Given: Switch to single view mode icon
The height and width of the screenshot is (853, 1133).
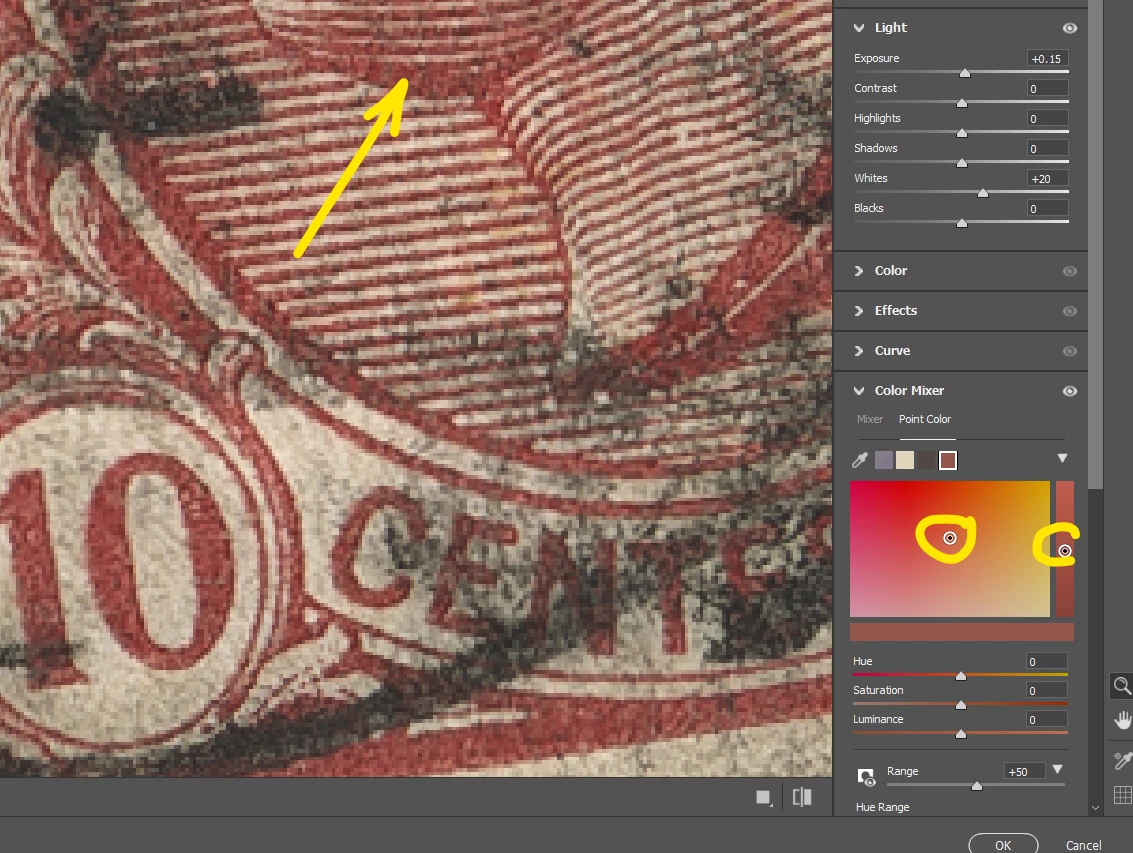Looking at the screenshot, I should [x=764, y=797].
